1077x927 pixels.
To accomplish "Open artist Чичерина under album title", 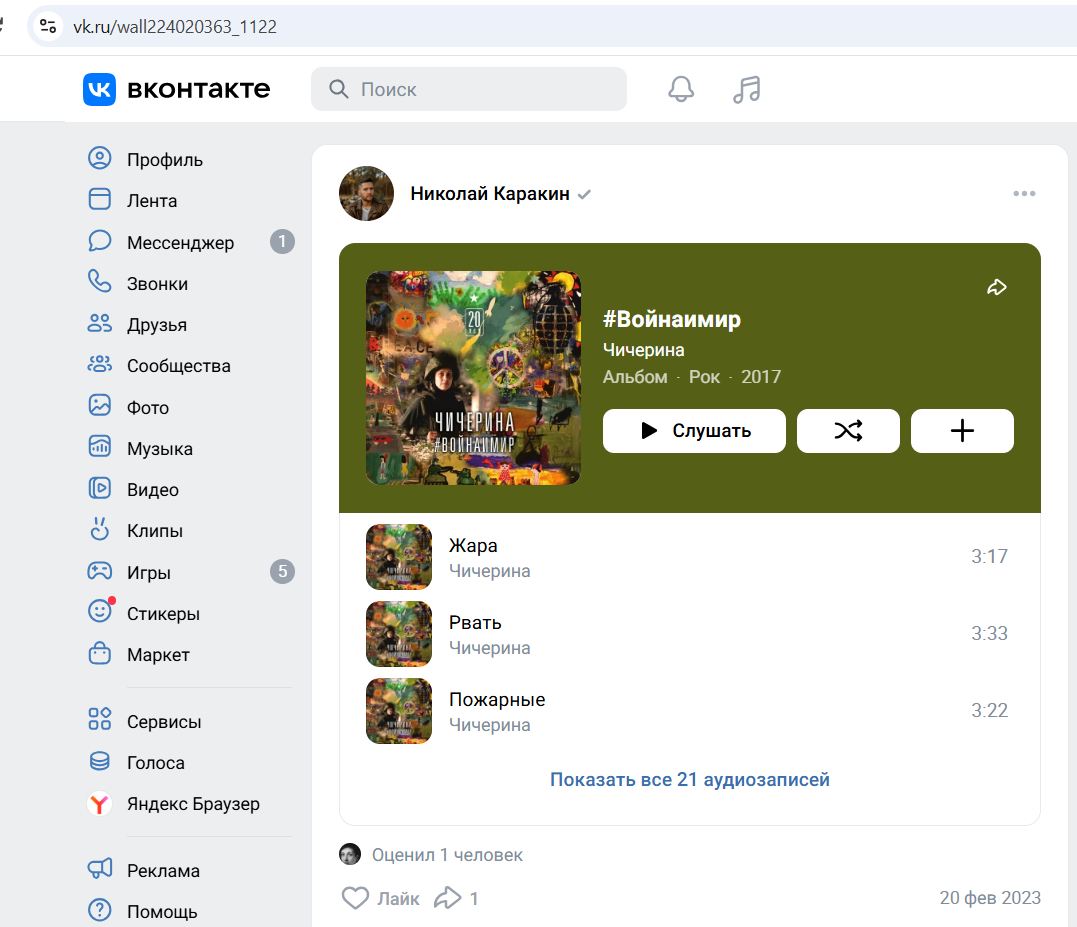I will click(x=644, y=350).
